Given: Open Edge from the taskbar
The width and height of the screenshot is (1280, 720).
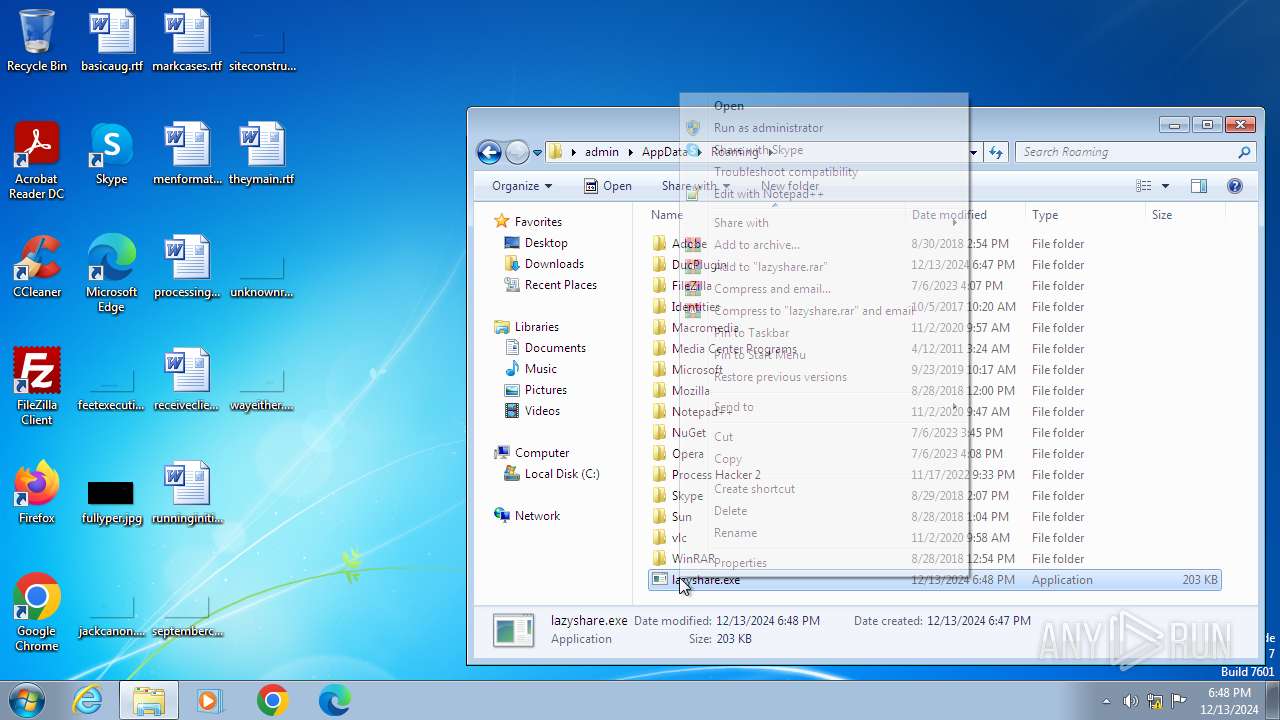Looking at the screenshot, I should tap(334, 700).
